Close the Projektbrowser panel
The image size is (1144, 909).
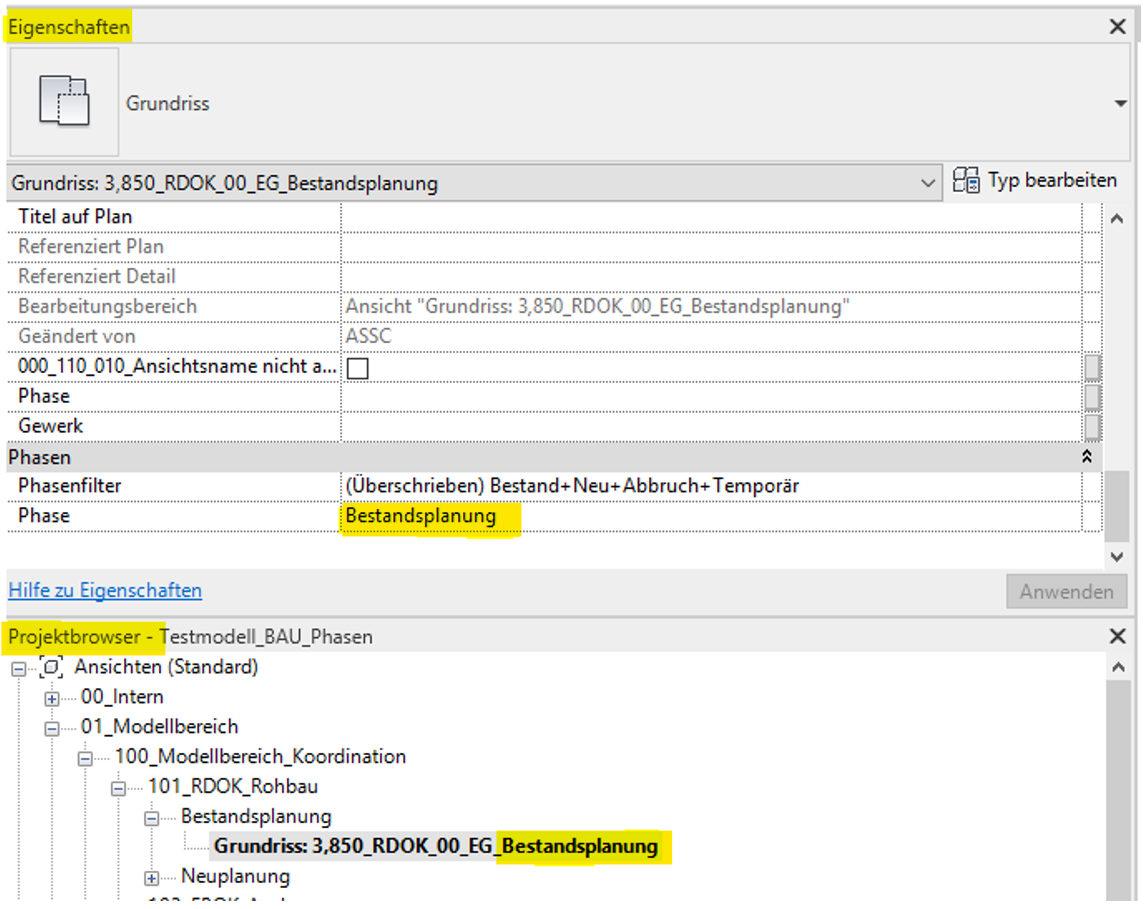tap(1118, 636)
